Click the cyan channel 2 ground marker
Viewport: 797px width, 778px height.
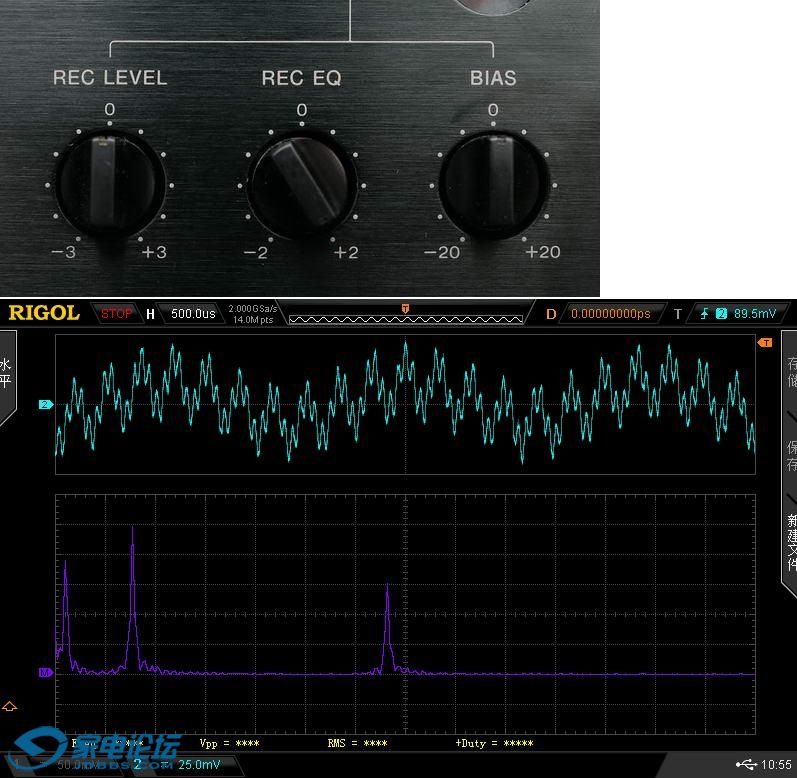click(46, 404)
